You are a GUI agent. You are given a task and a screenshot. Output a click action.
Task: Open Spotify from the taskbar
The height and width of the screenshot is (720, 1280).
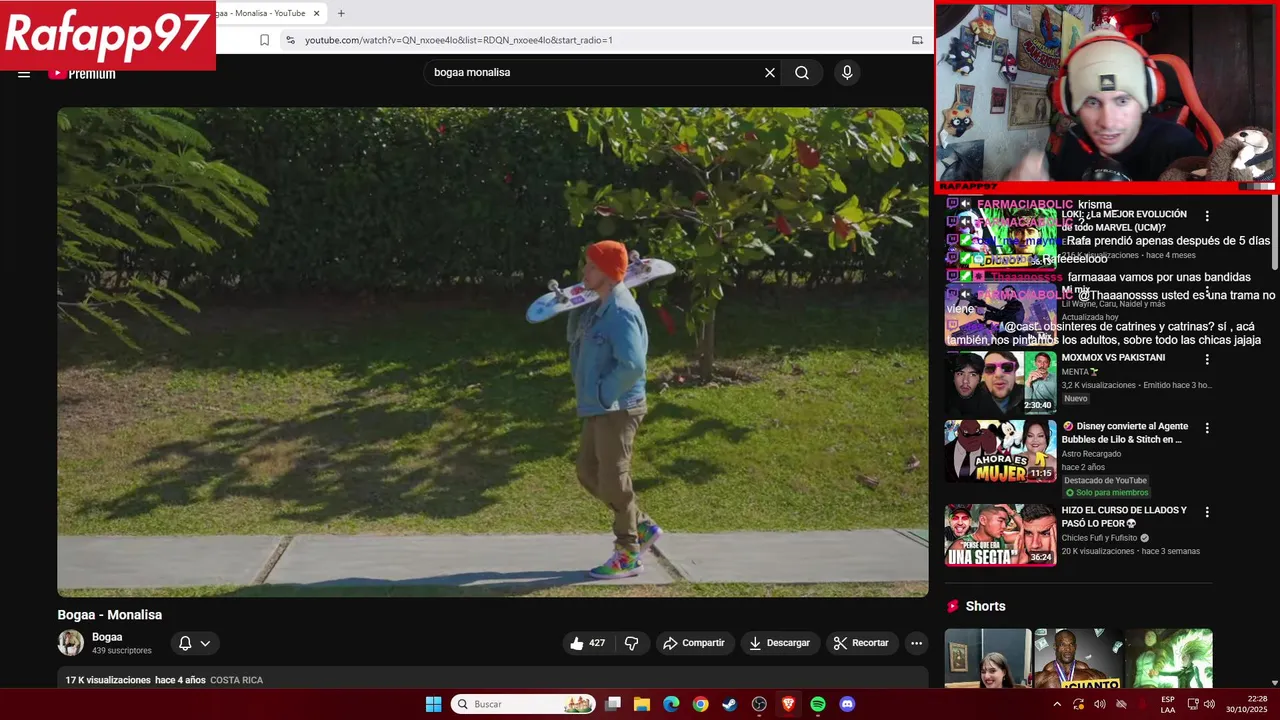tap(818, 704)
